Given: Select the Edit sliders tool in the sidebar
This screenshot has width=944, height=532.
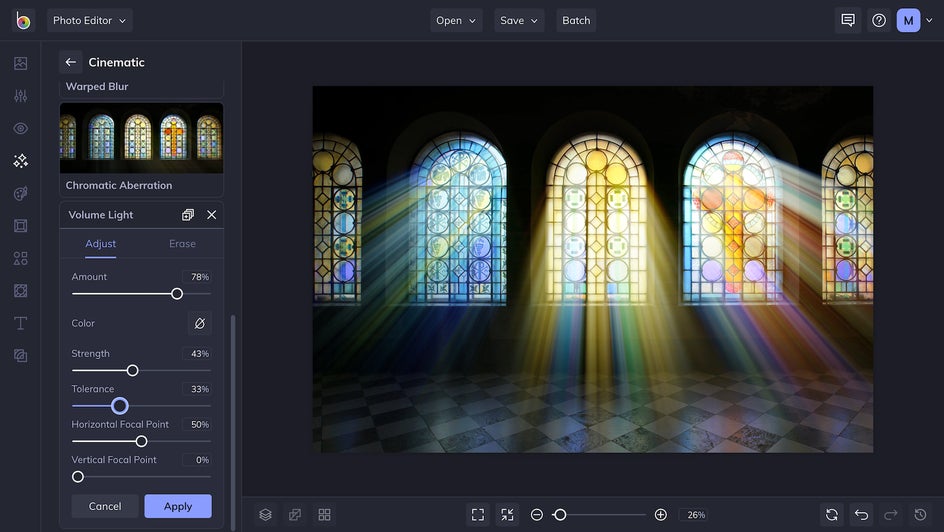Looking at the screenshot, I should (20, 96).
